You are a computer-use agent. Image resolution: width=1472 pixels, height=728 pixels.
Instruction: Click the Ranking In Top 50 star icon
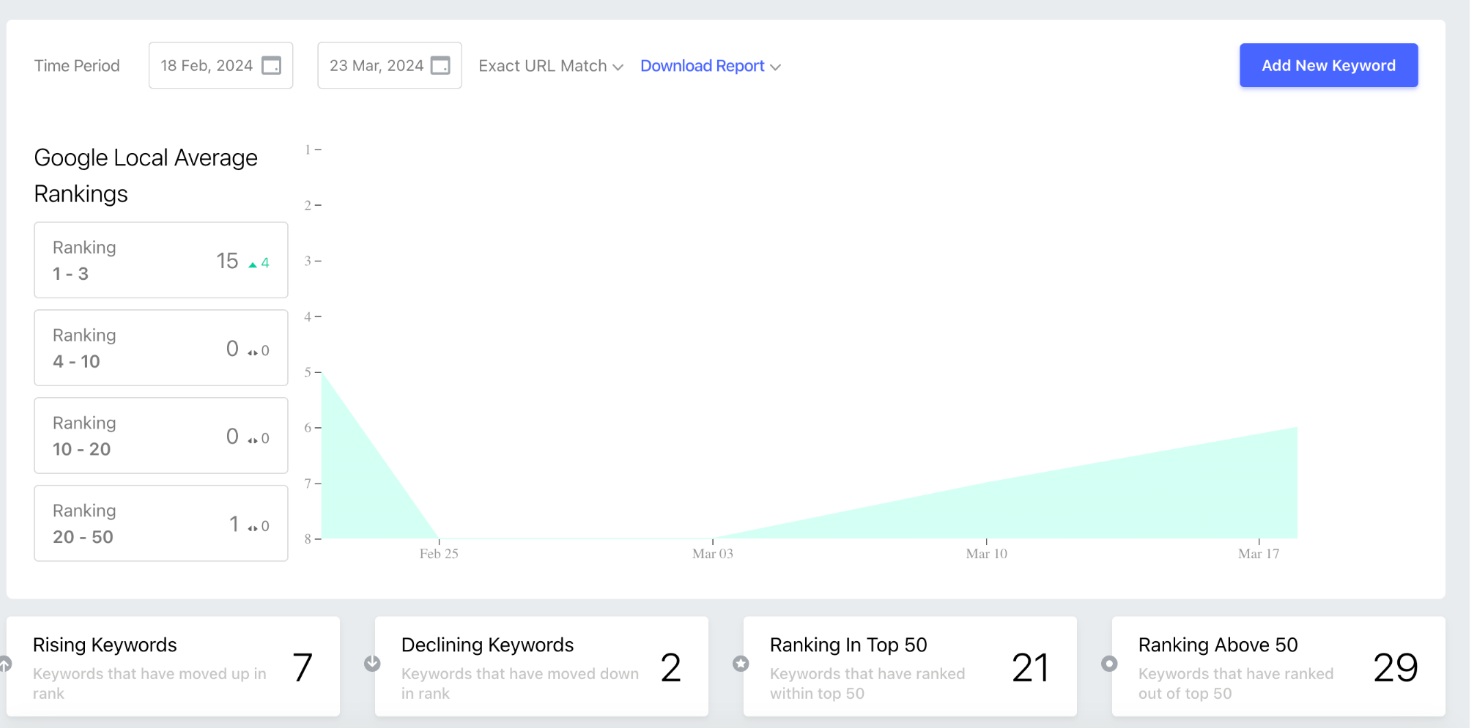click(x=741, y=663)
